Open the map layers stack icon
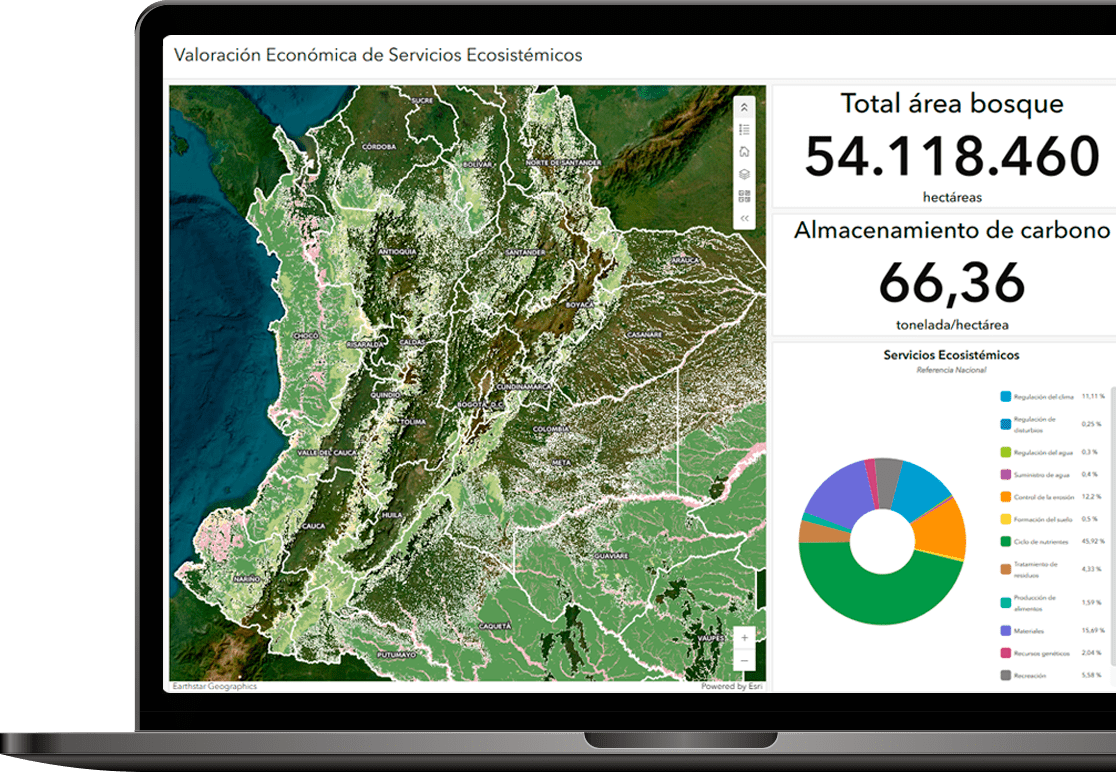Screen dimensions: 1116x772 (744, 174)
